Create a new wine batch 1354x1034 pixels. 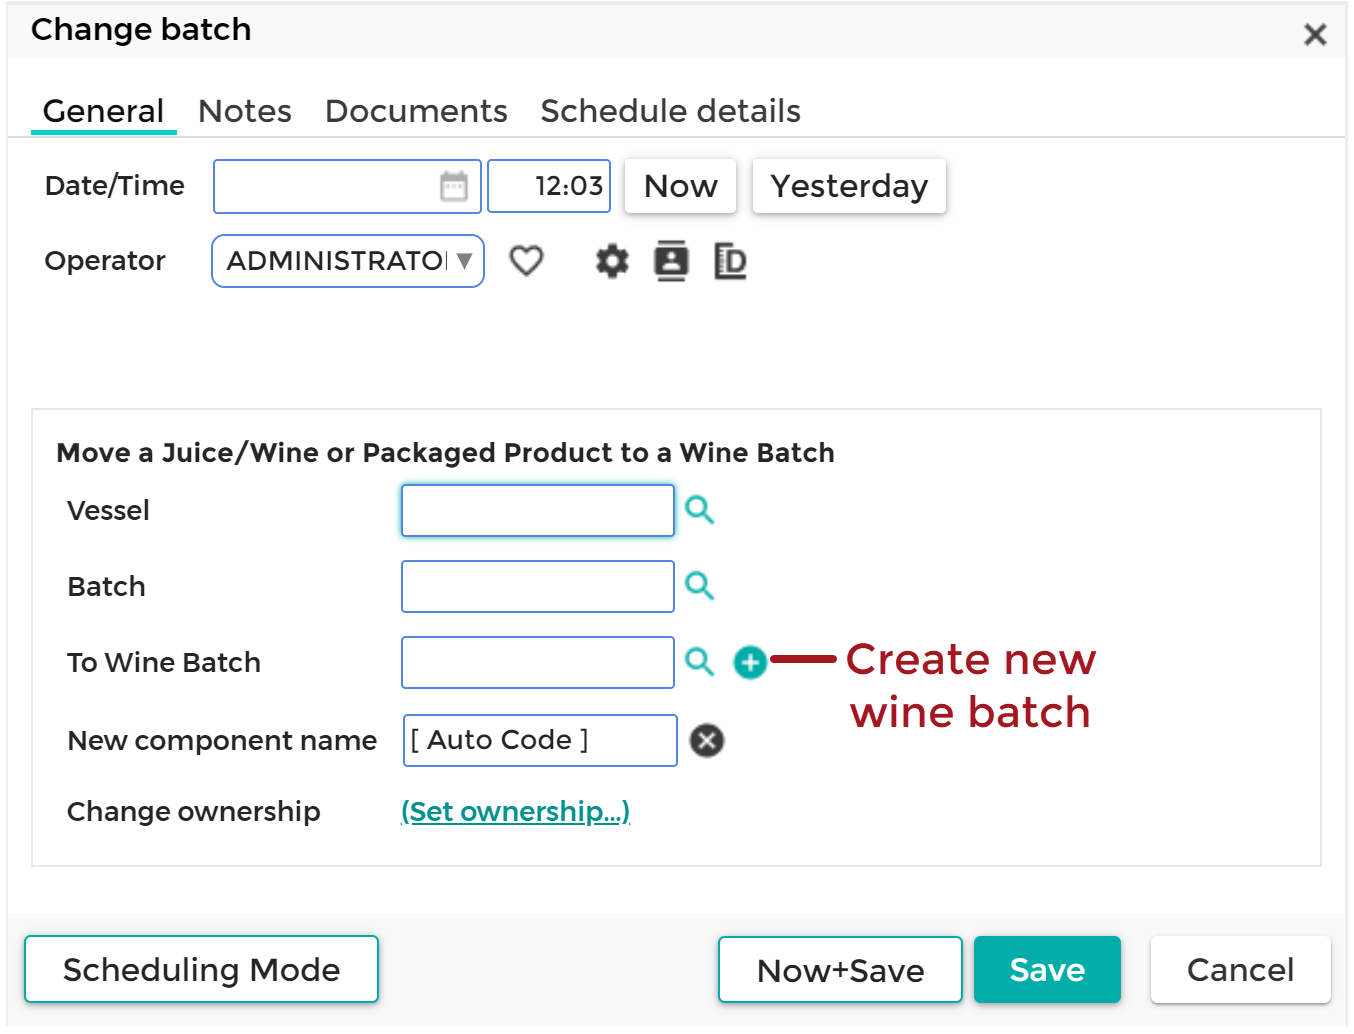[749, 662]
